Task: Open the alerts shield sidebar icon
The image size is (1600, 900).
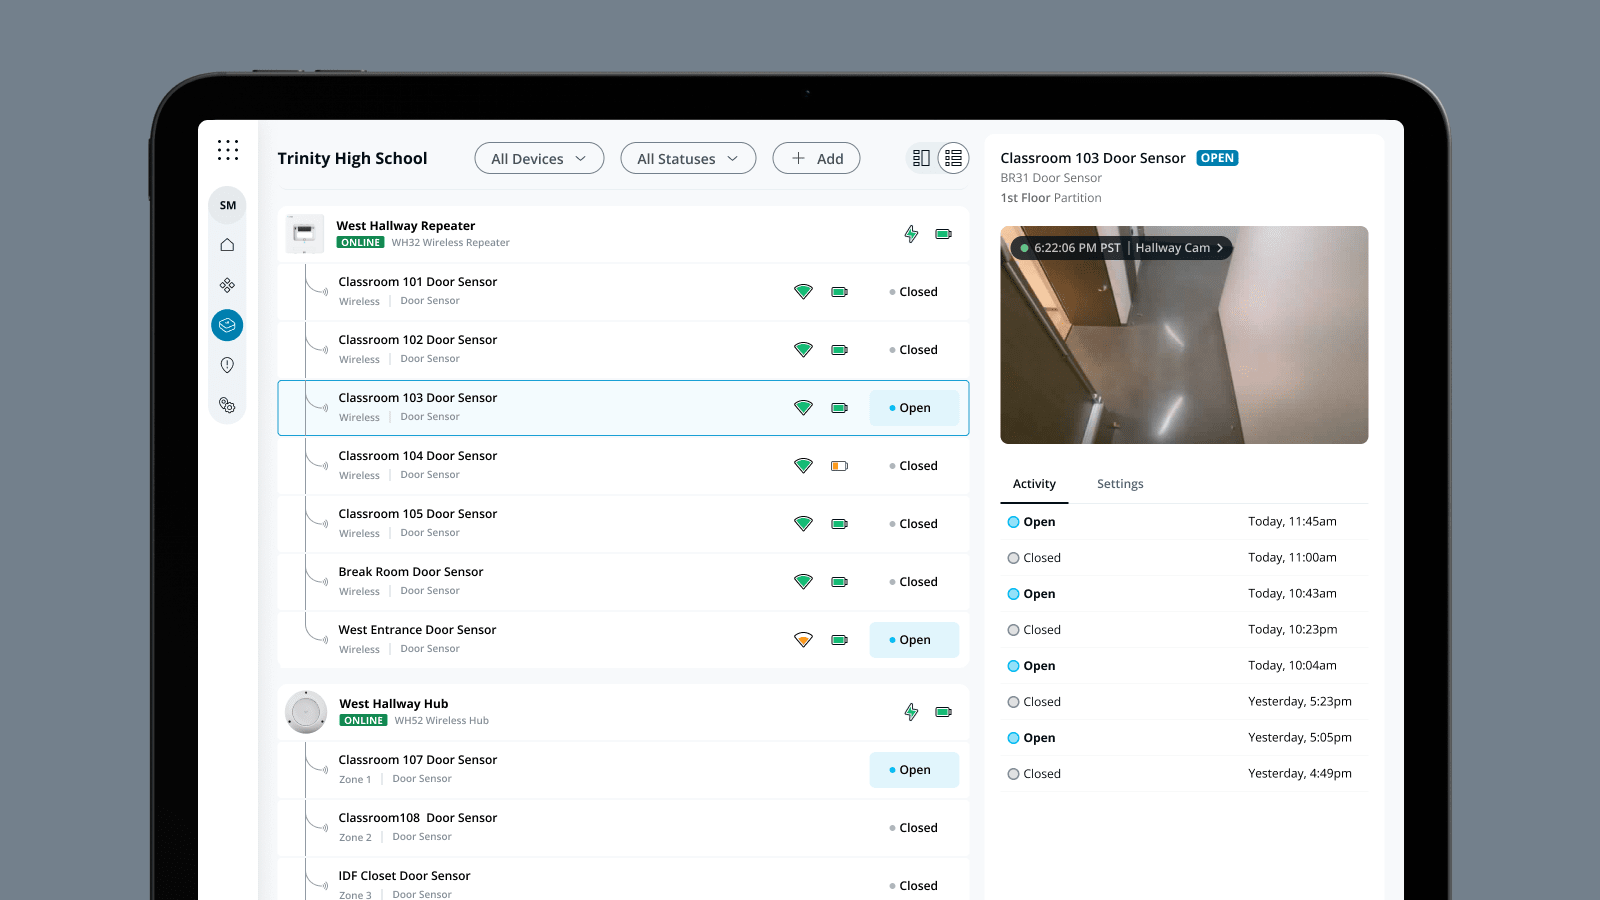Action: (227, 365)
